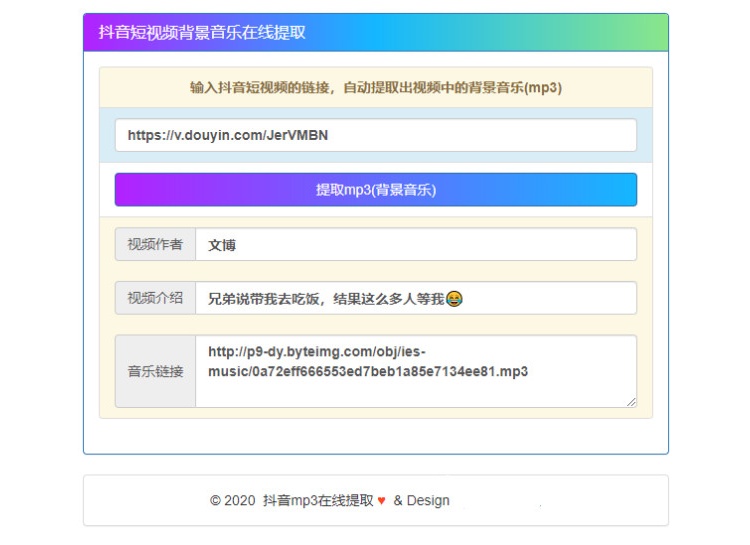Click the byteimg.com mp3 URL first line

coord(317,352)
